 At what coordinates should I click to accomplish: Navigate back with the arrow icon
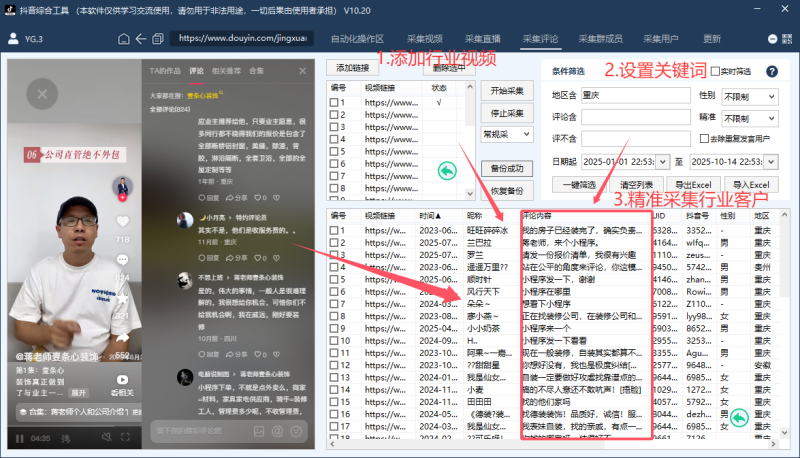(x=141, y=39)
